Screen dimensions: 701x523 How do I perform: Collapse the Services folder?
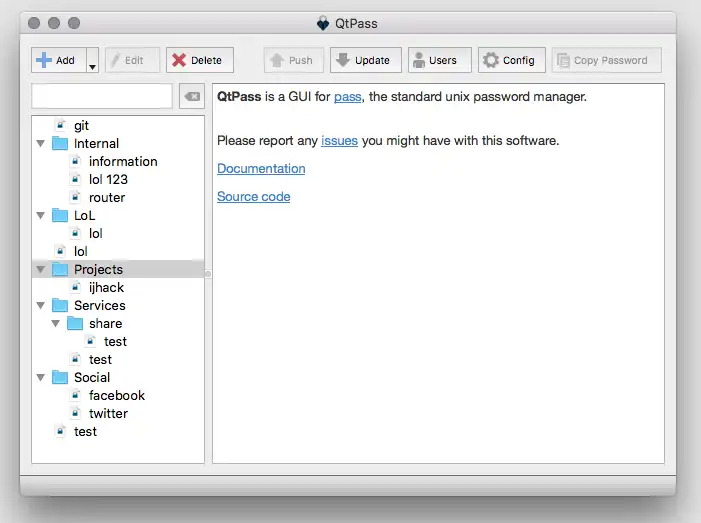[x=41, y=305]
